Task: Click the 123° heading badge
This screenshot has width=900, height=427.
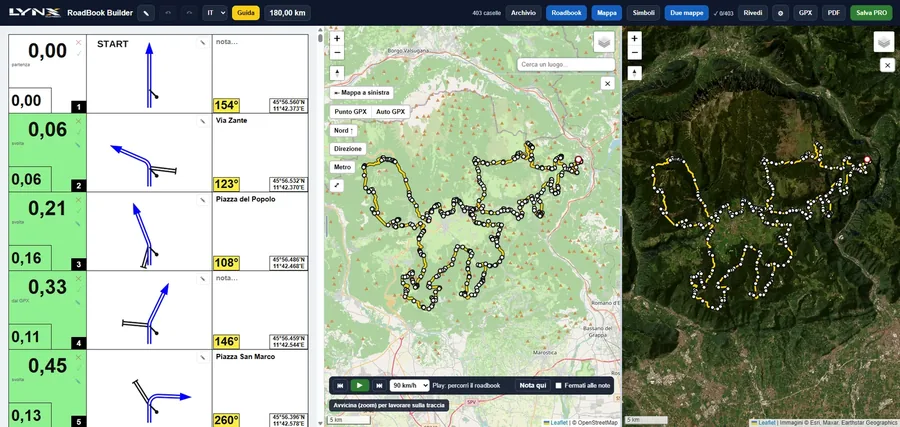Action: coord(226,184)
